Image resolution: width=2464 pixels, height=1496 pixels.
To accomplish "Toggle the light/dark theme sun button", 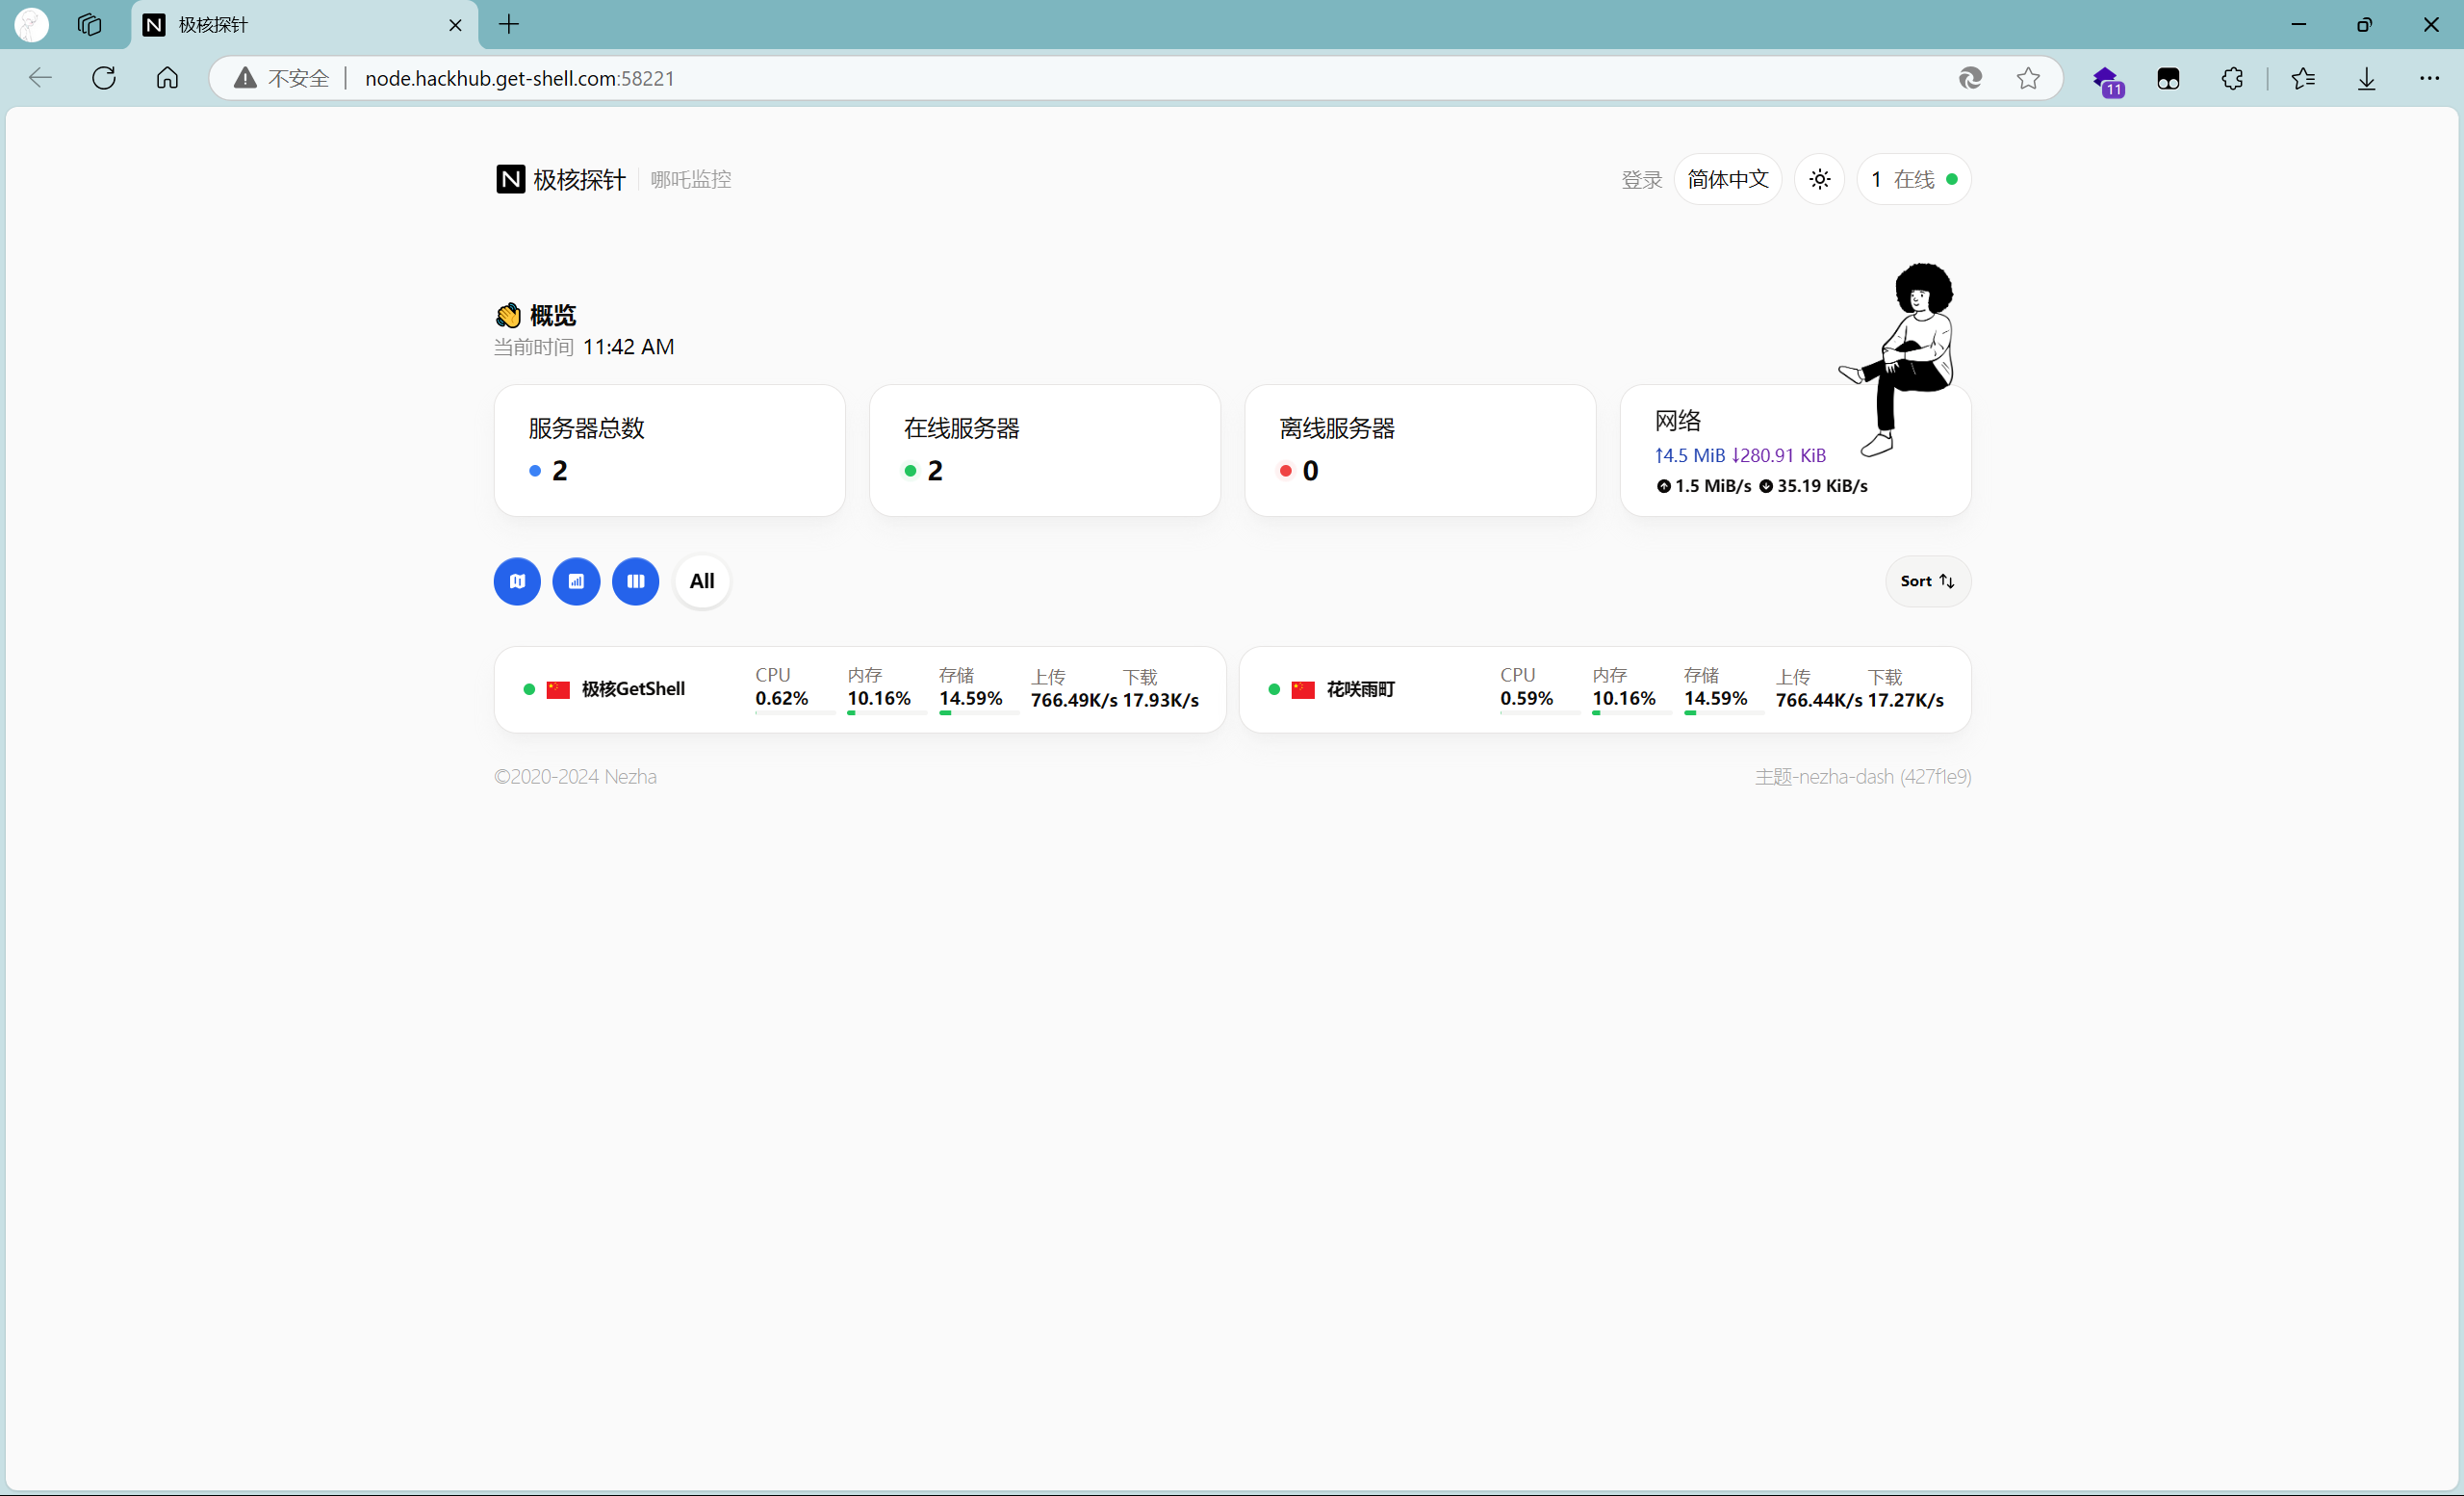I will pyautogui.click(x=1819, y=179).
